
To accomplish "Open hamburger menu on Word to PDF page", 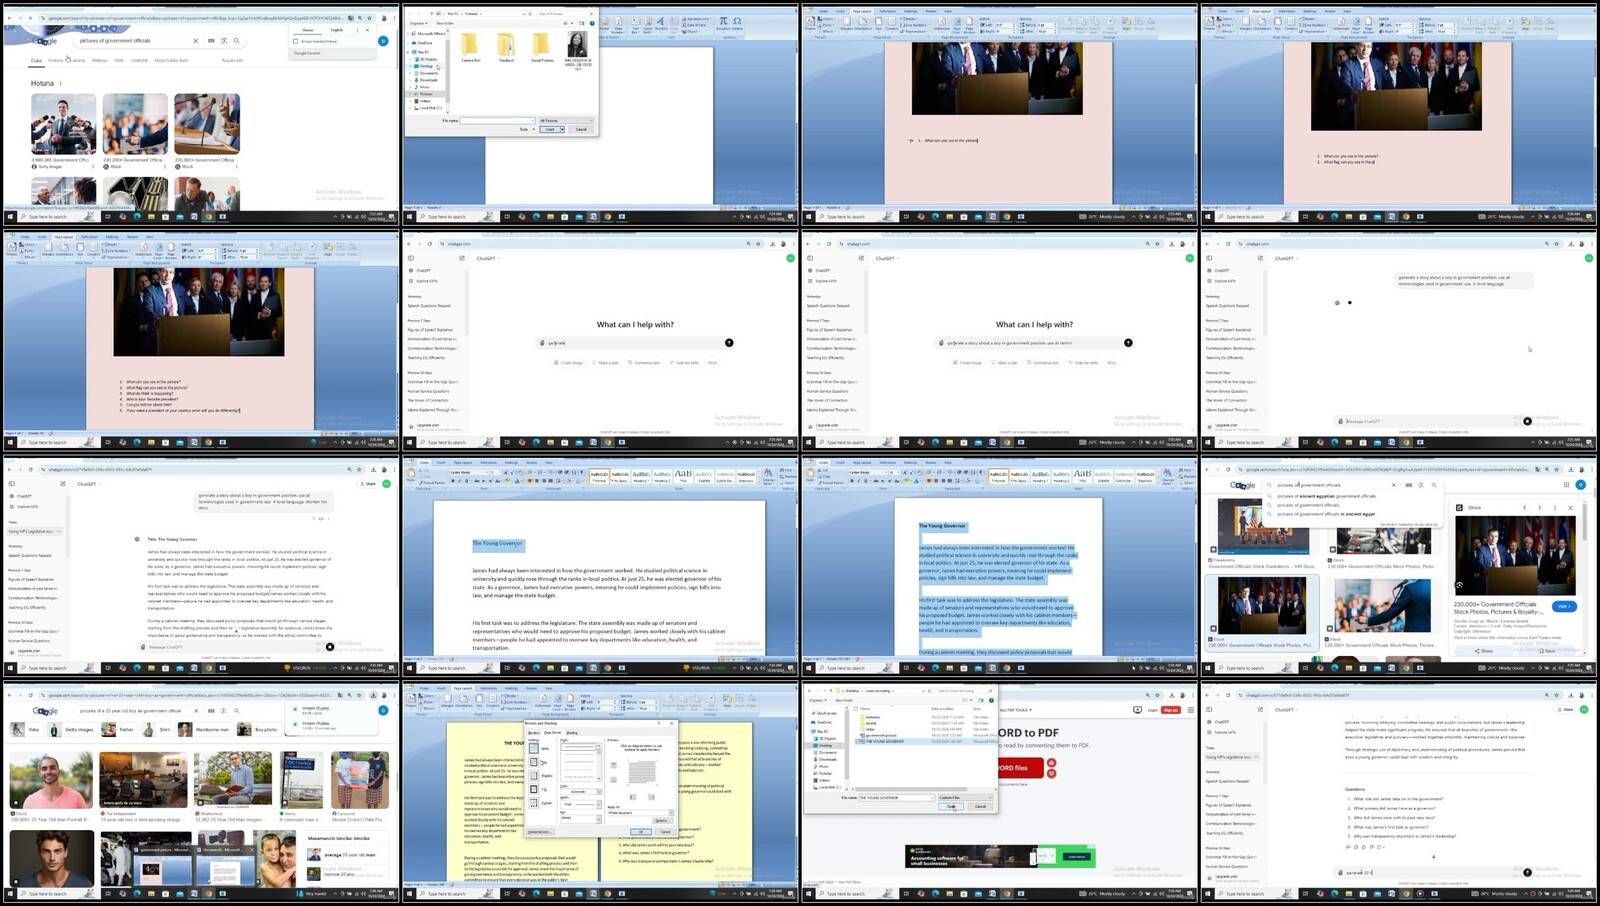I will tap(1191, 710).
